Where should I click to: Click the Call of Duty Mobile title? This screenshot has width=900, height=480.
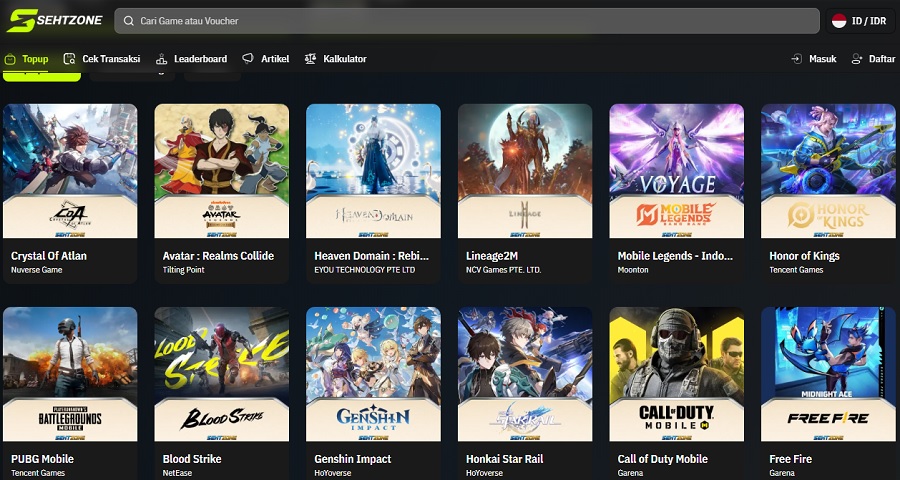(x=662, y=459)
